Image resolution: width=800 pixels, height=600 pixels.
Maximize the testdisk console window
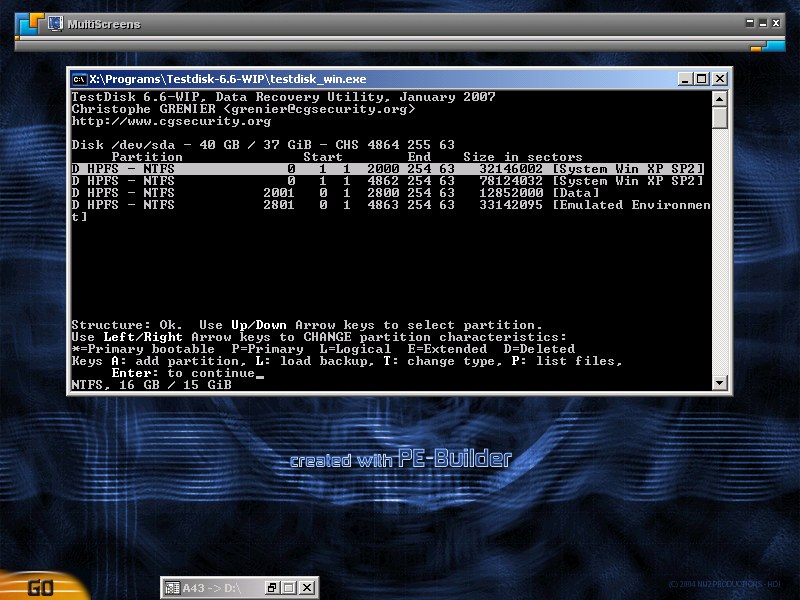[702, 79]
